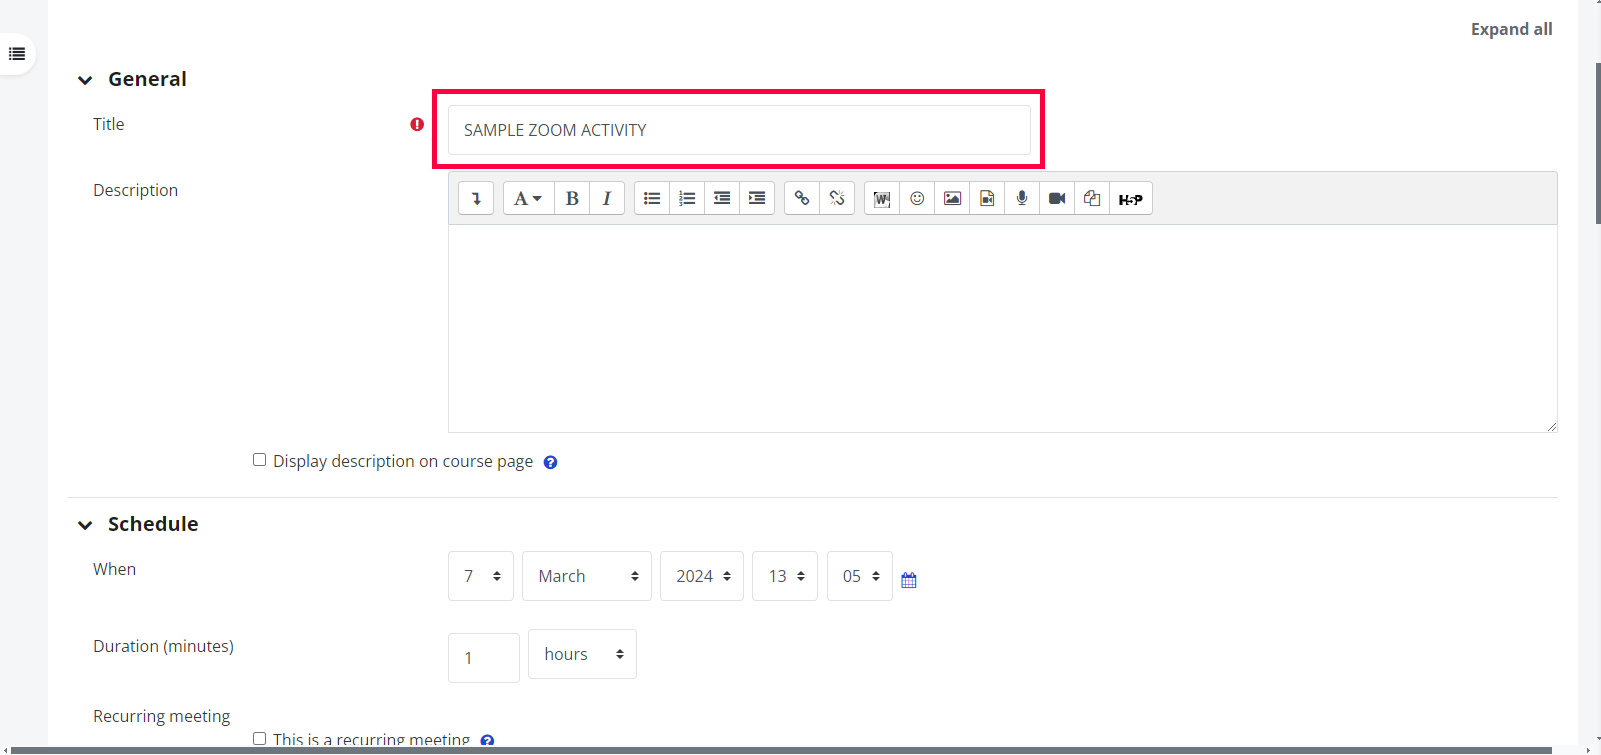
Task: Click the Description label
Action: (x=135, y=190)
